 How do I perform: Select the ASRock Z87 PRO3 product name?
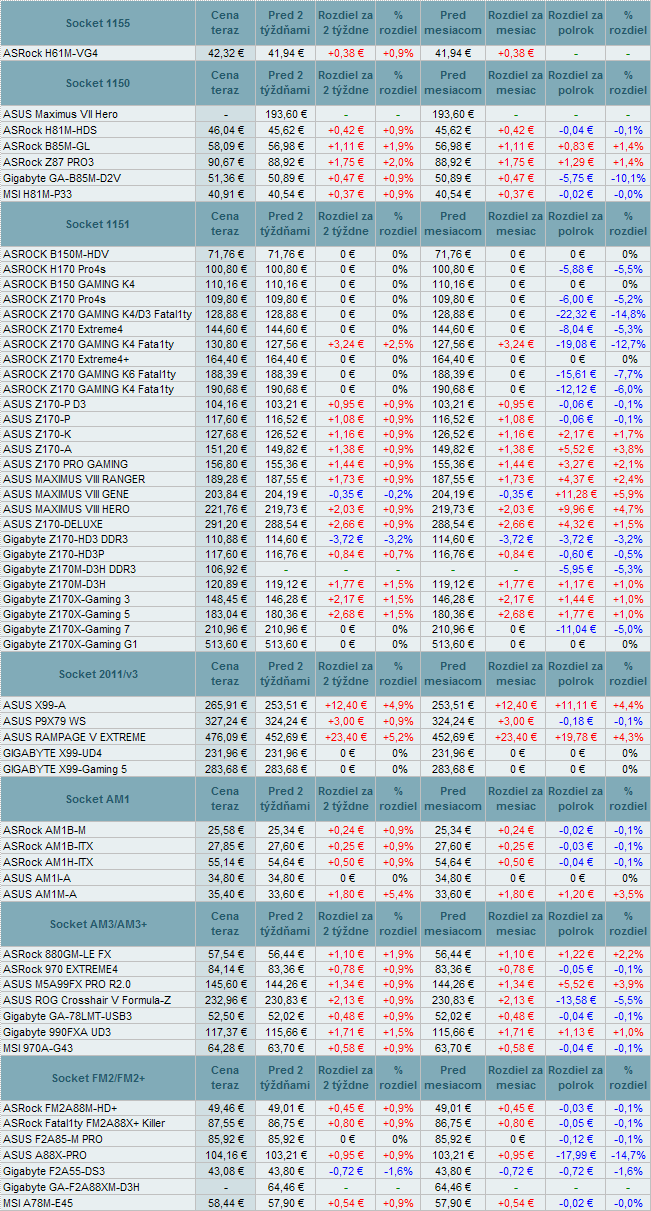pos(49,162)
